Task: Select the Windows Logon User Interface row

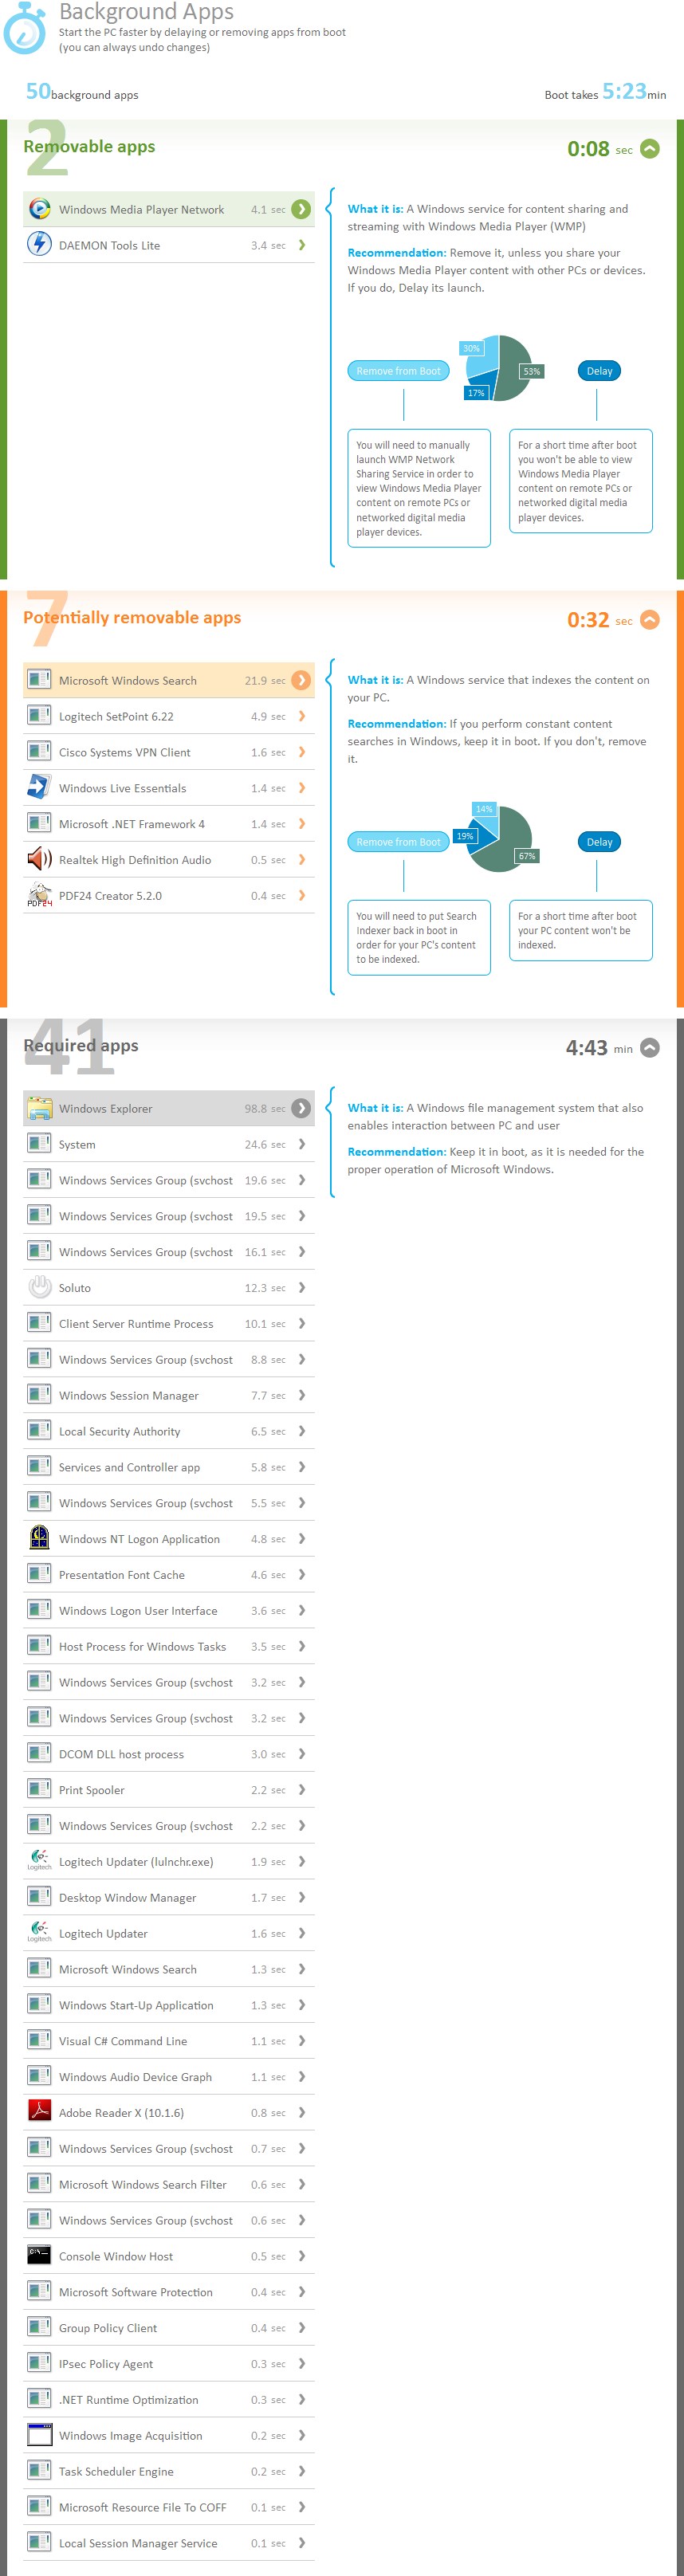Action: click(x=168, y=1611)
